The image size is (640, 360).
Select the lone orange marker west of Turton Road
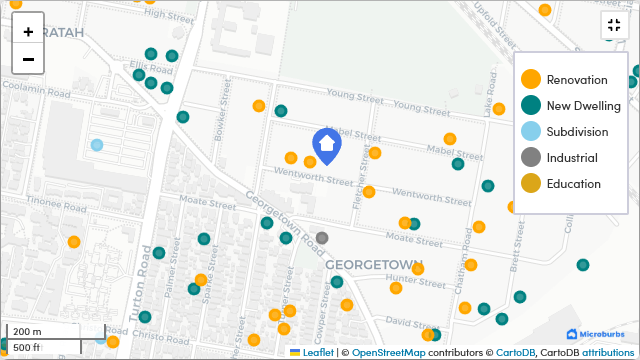[74, 242]
